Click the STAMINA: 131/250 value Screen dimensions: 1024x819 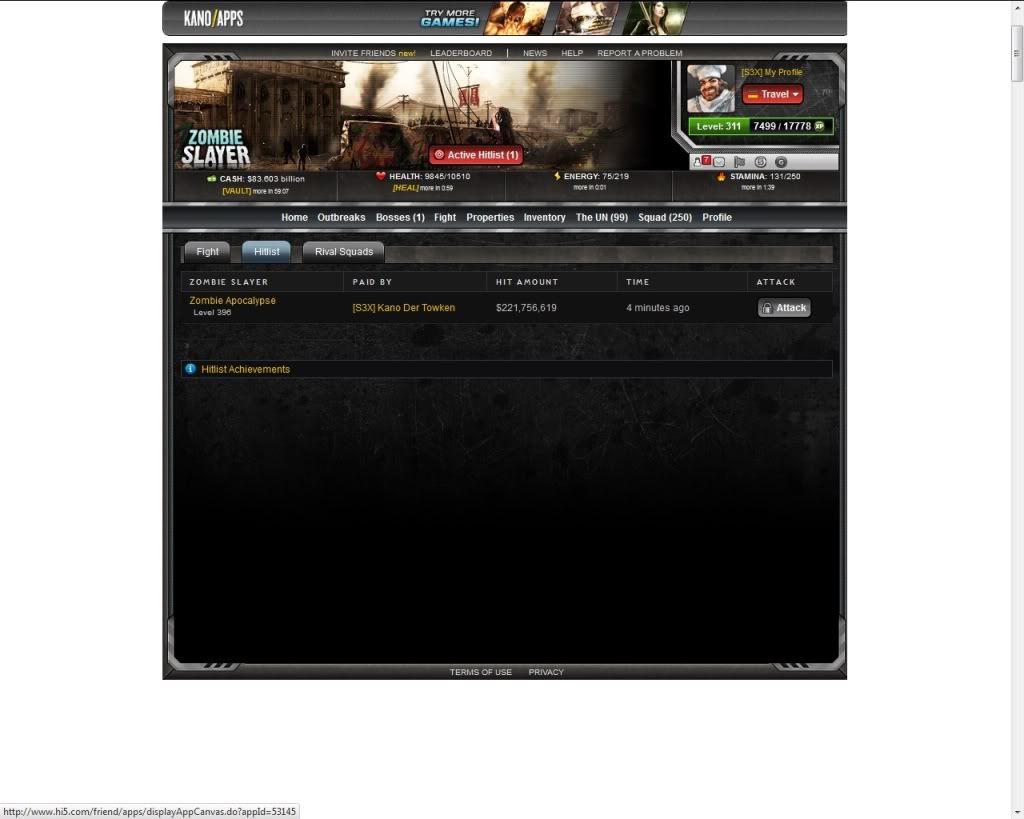coord(765,176)
